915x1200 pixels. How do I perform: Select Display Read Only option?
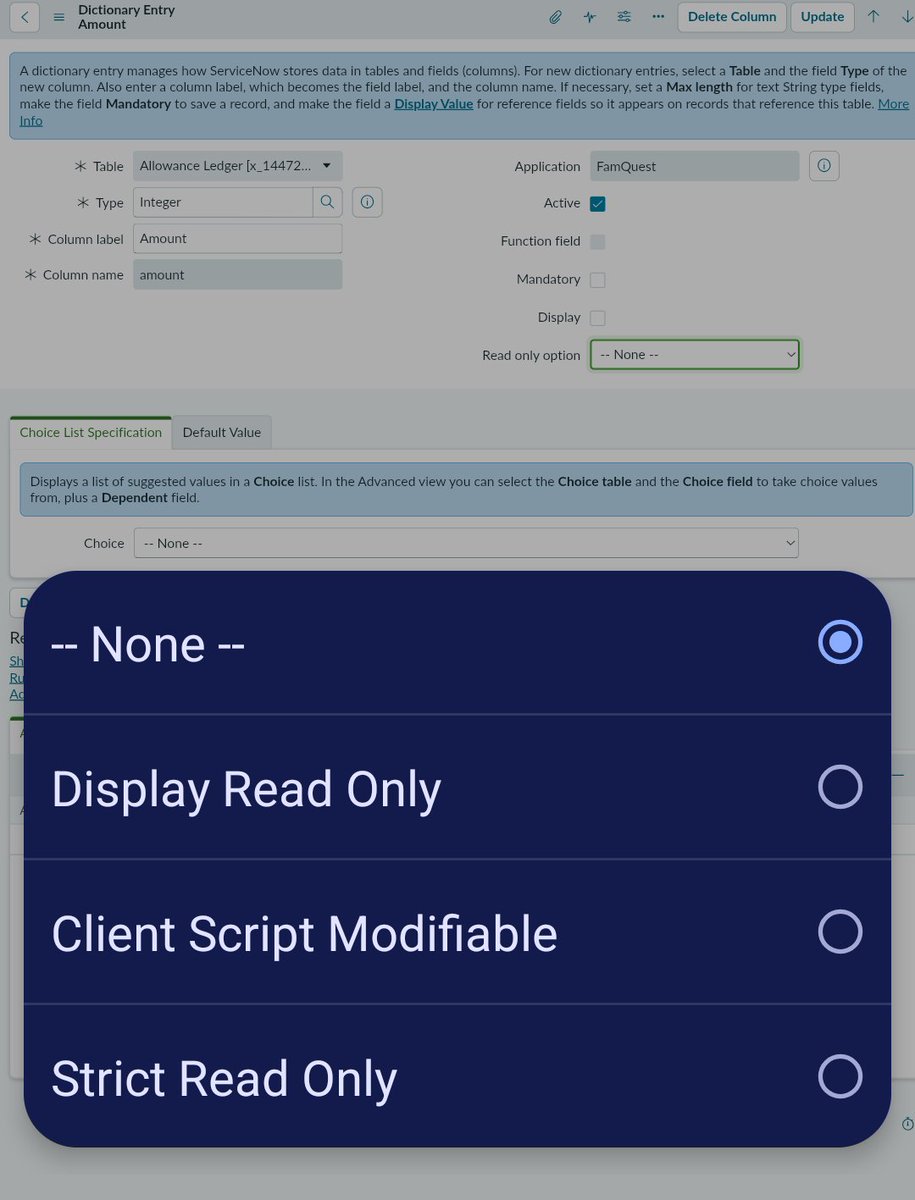click(457, 788)
